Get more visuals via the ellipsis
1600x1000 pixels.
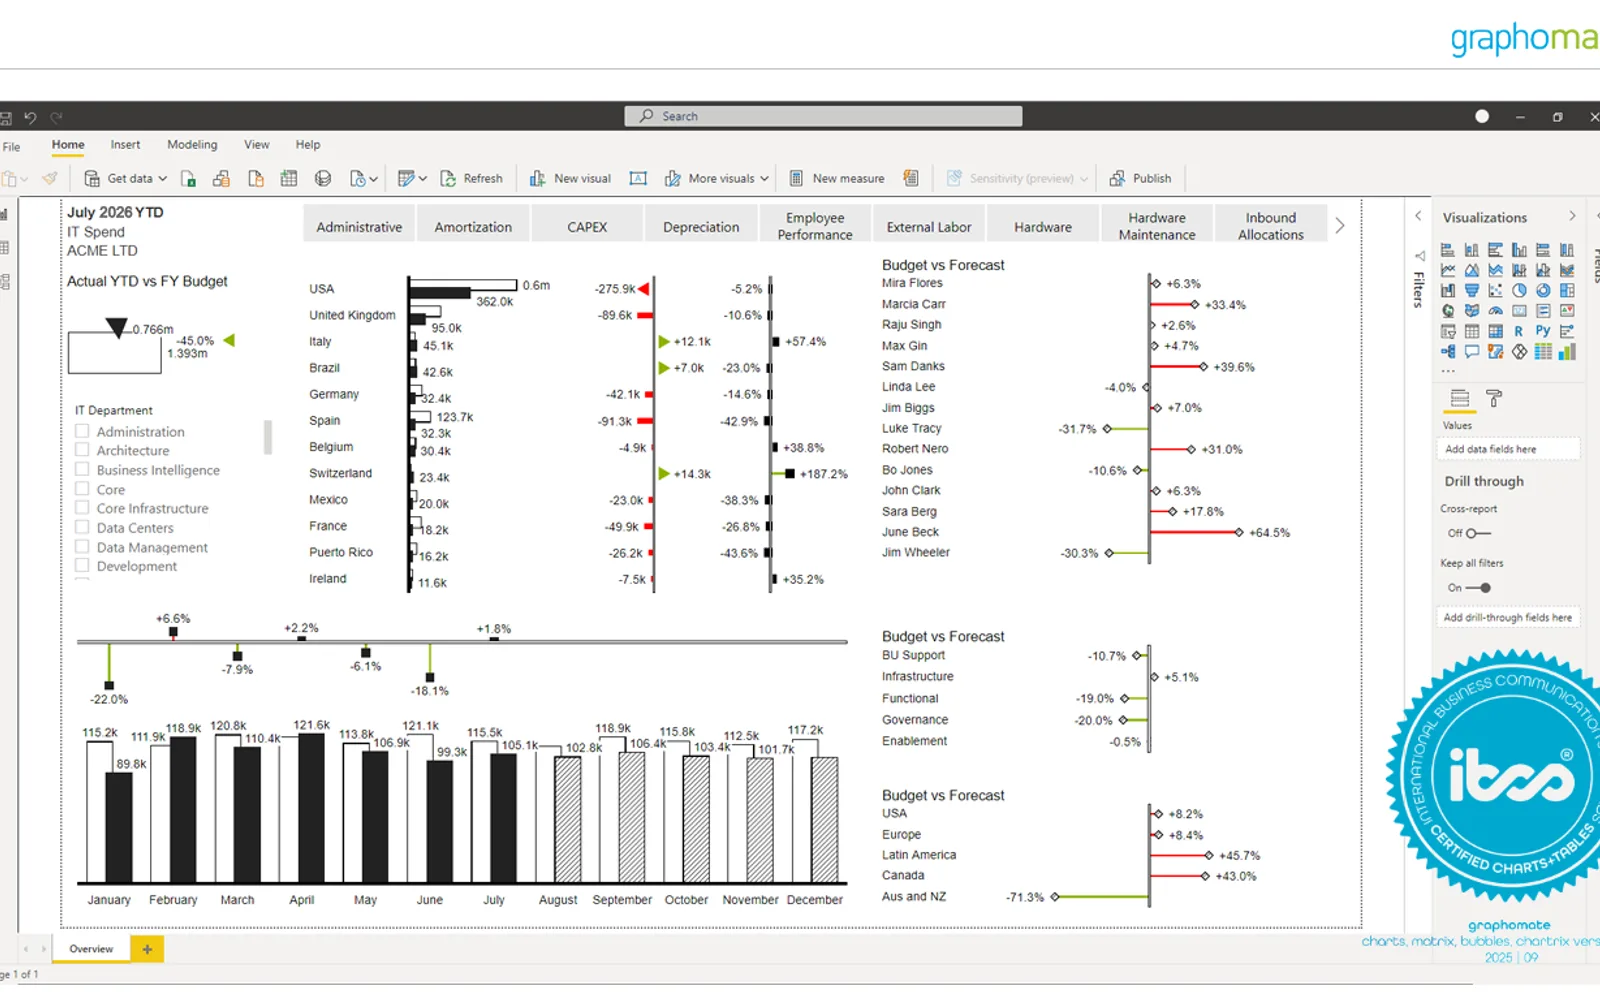tap(1448, 371)
